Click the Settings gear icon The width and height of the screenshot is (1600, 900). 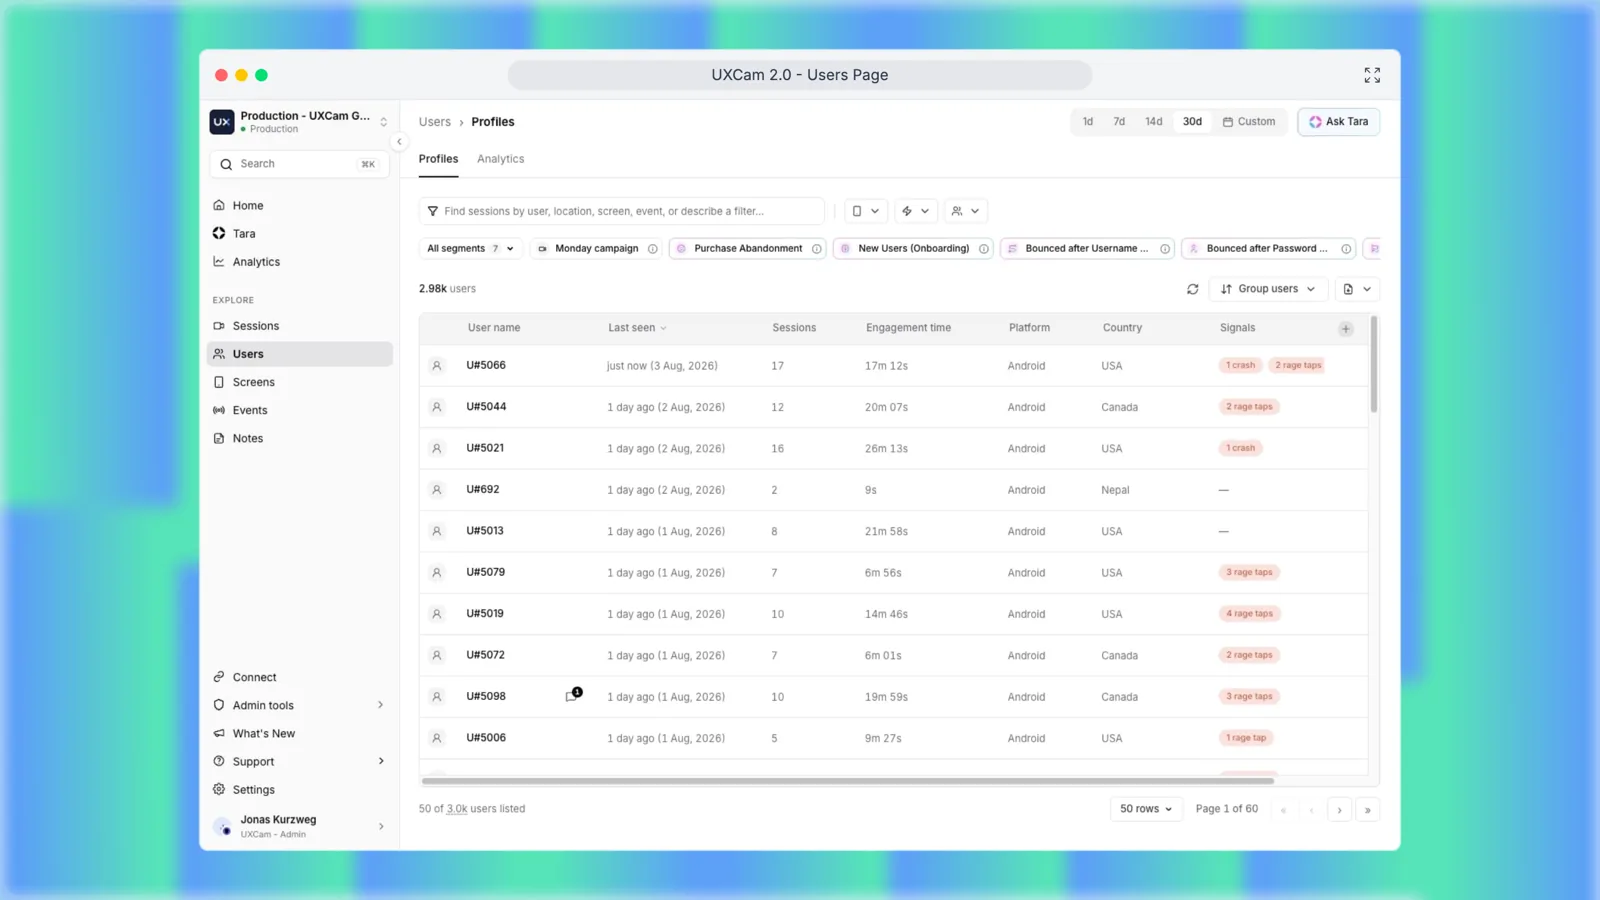(x=219, y=789)
